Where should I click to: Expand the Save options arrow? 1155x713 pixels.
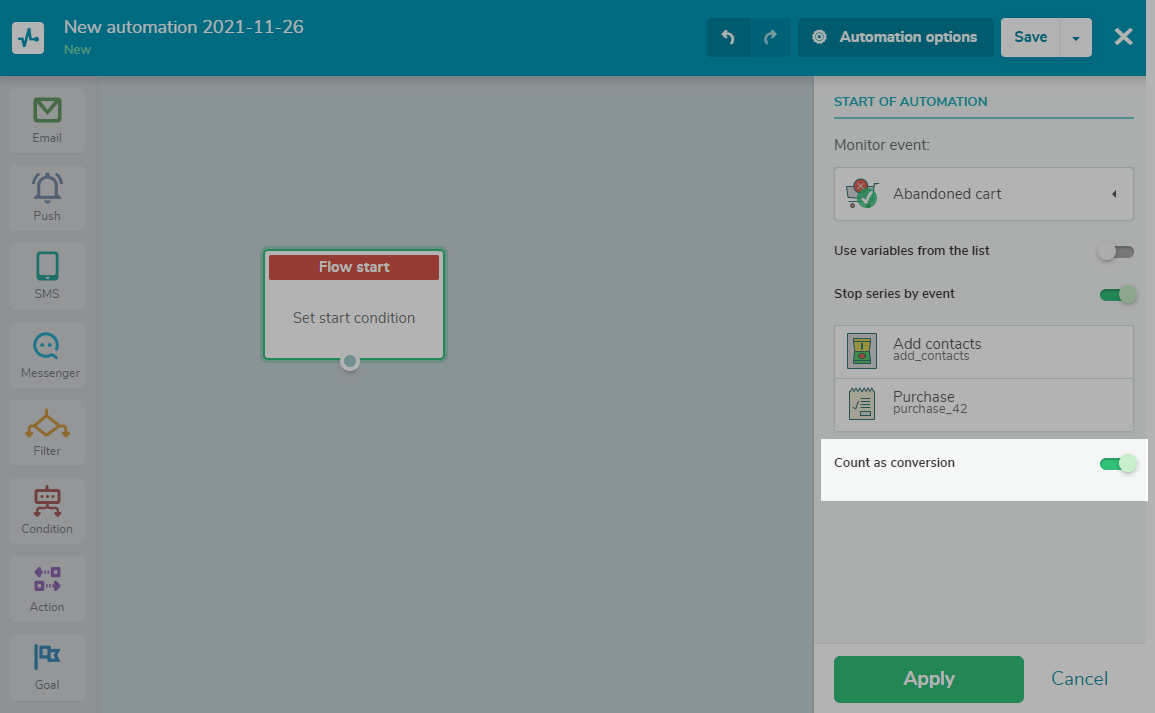(1076, 38)
